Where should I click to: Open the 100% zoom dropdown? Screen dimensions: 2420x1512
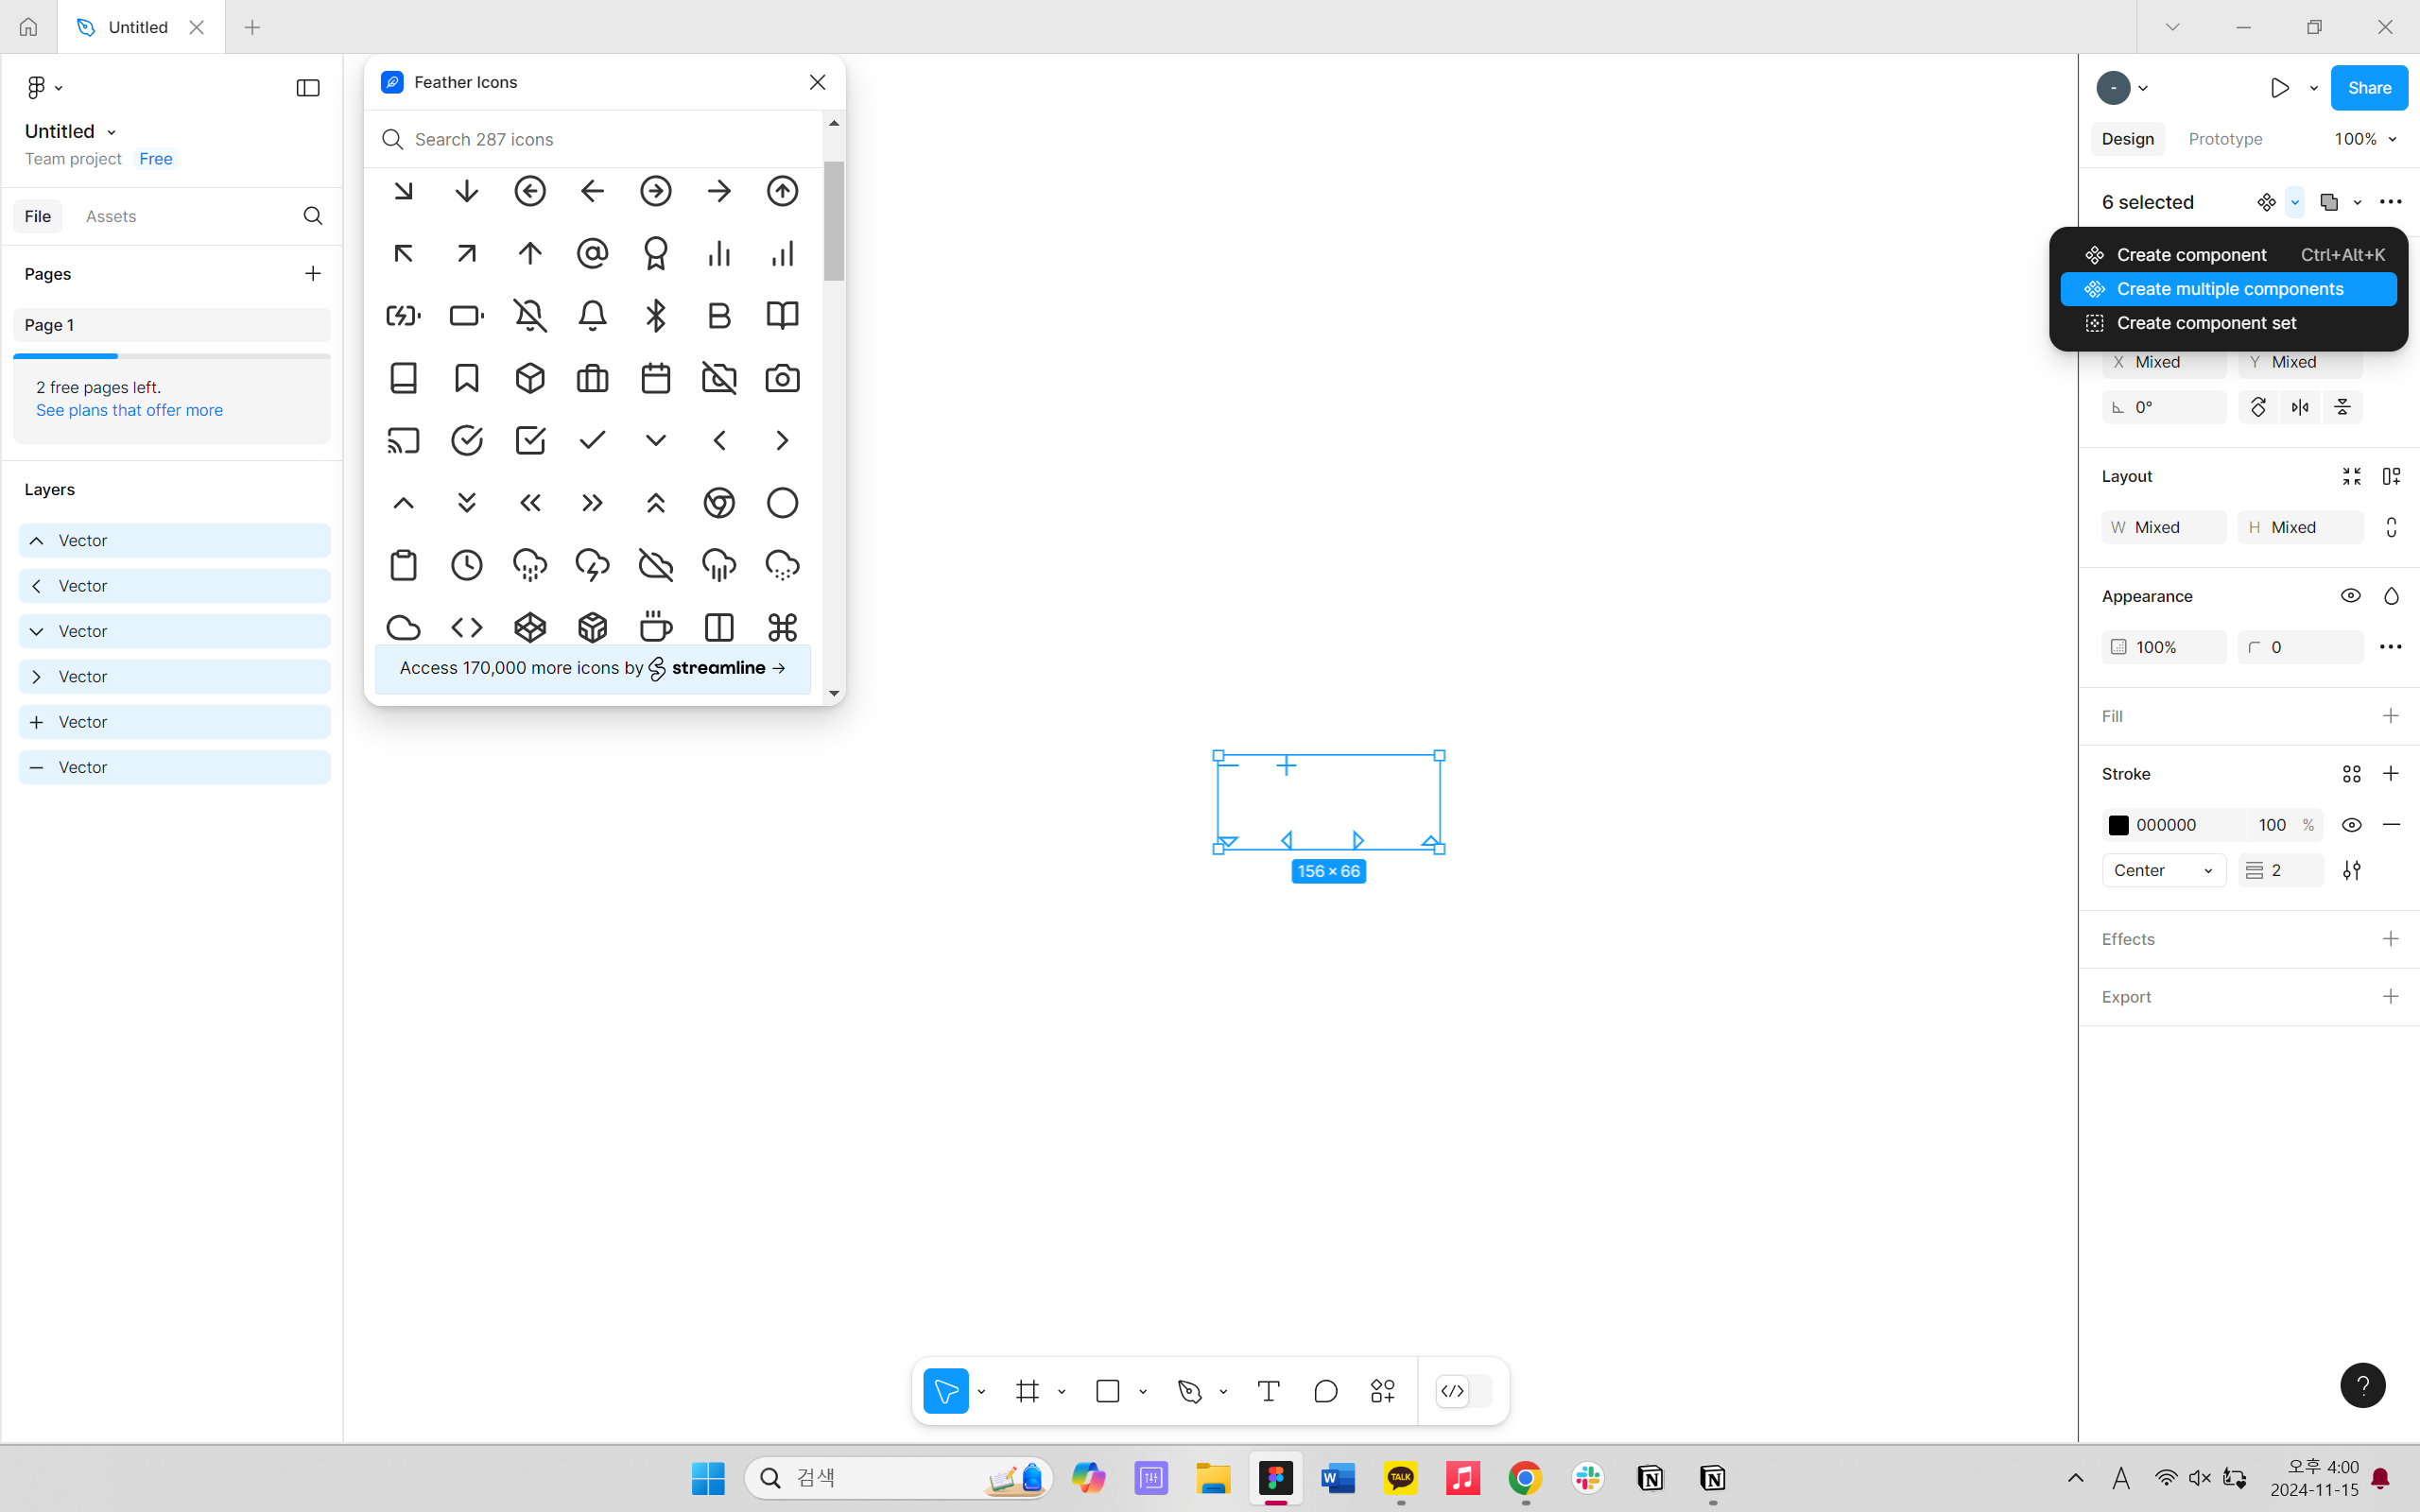click(x=2365, y=139)
